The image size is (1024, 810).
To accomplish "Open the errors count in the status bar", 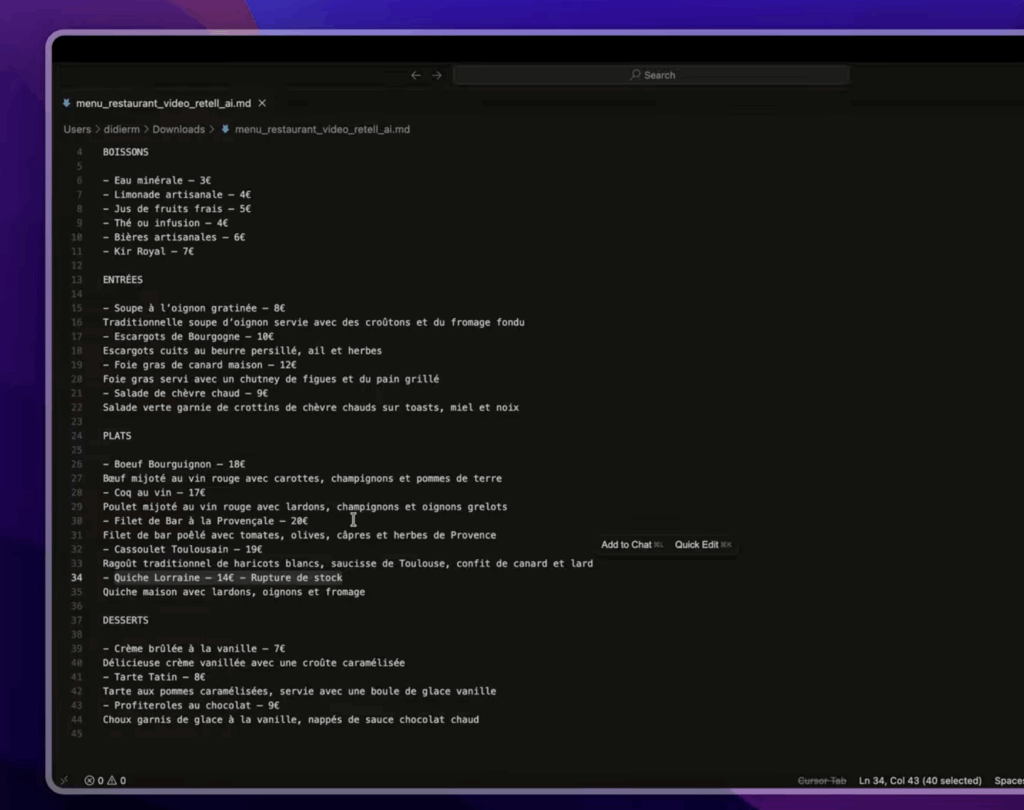I will point(92,780).
